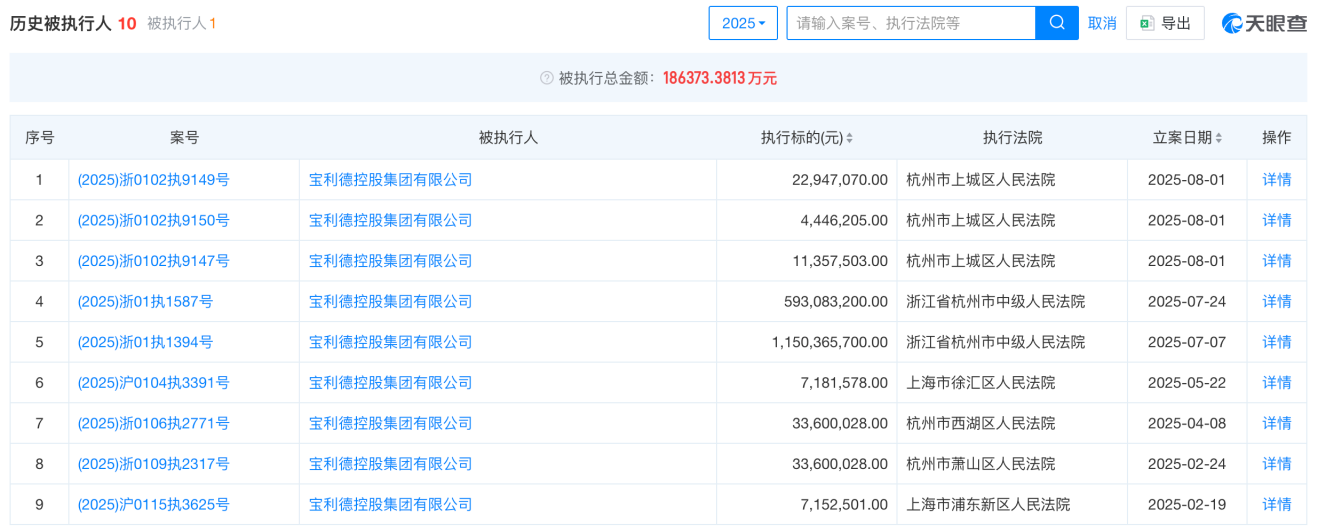1318x532 pixels.
Task: View 详情 for row 9
Action: [1276, 504]
